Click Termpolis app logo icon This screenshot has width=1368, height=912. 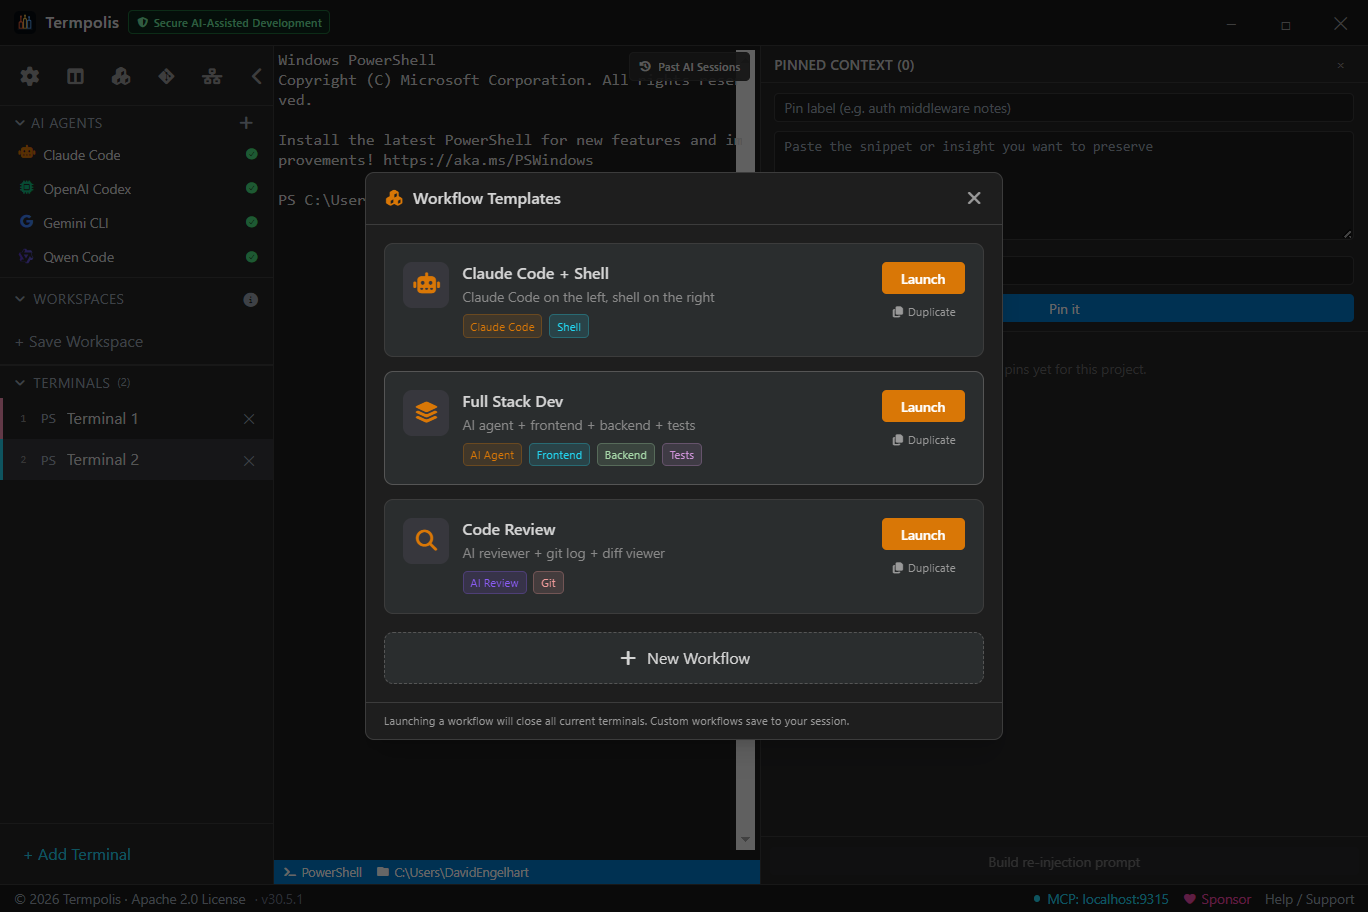tap(25, 22)
